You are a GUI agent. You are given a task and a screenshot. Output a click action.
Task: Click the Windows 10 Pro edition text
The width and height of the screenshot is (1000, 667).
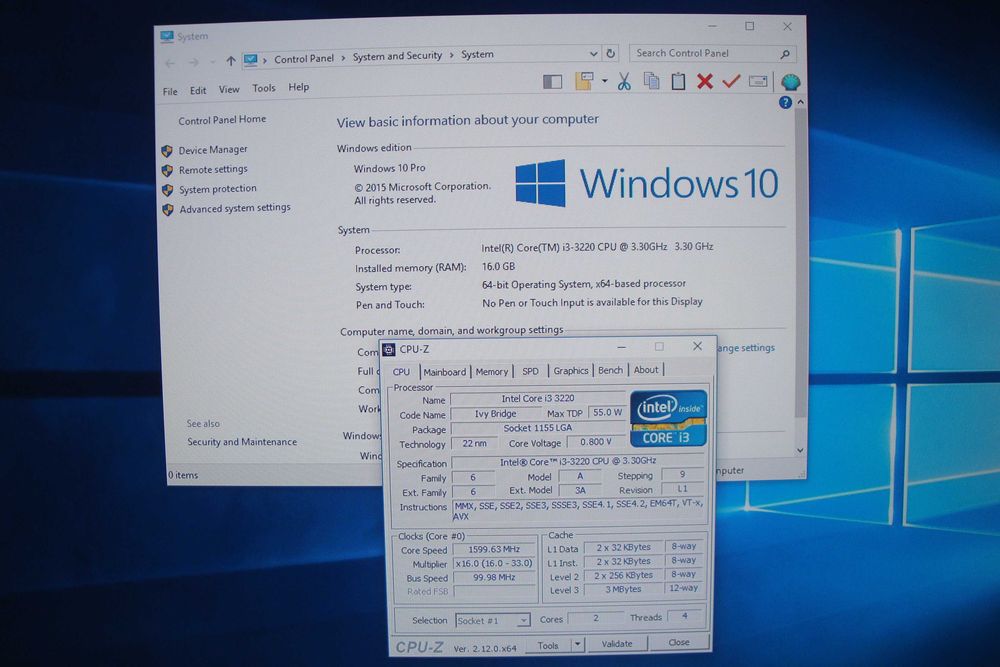pyautogui.click(x=389, y=168)
